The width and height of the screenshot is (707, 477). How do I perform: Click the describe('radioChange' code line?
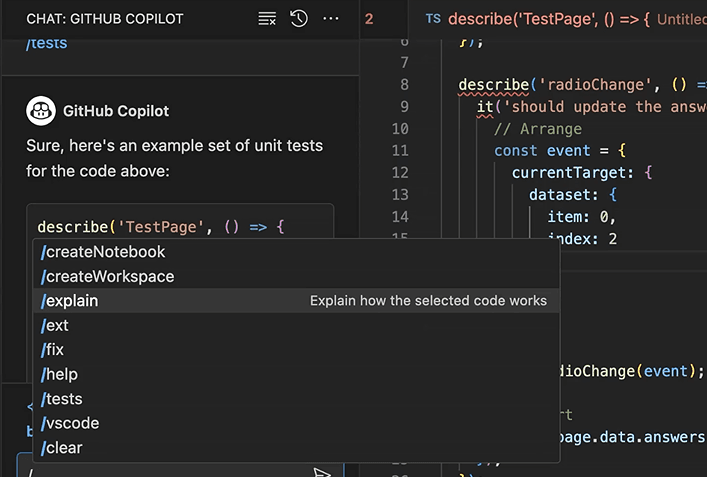pos(582,85)
